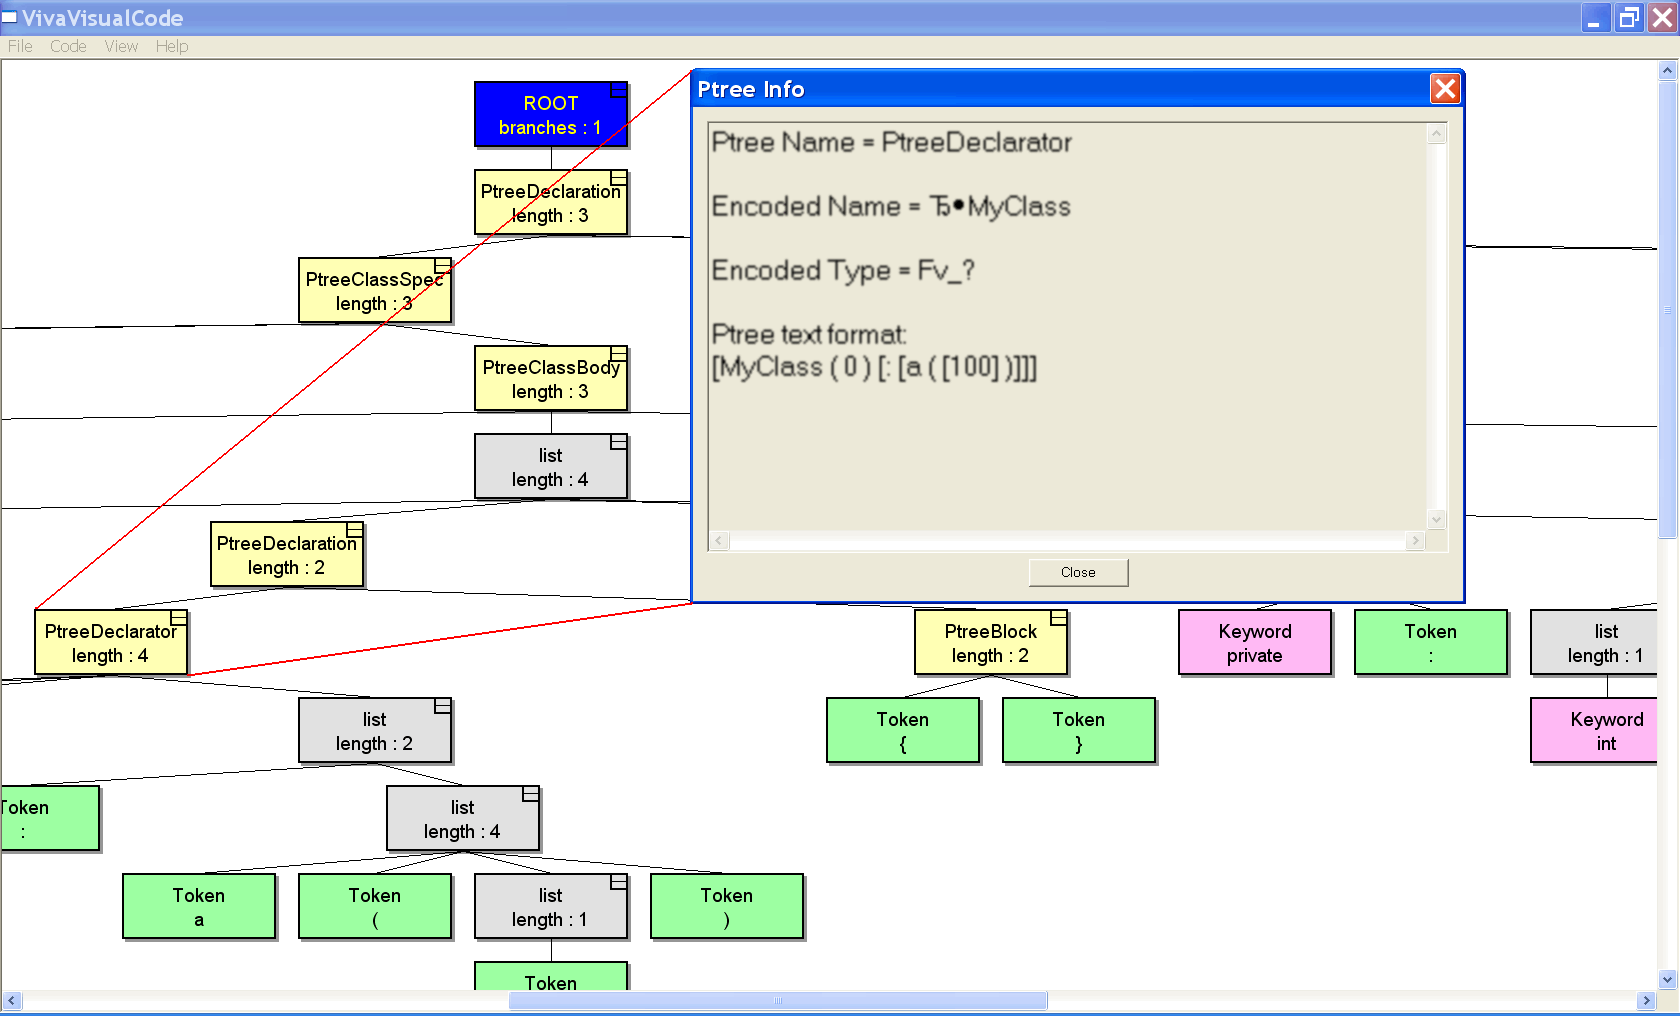Select the Token ( node
This screenshot has height=1016, width=1680.
[375, 907]
